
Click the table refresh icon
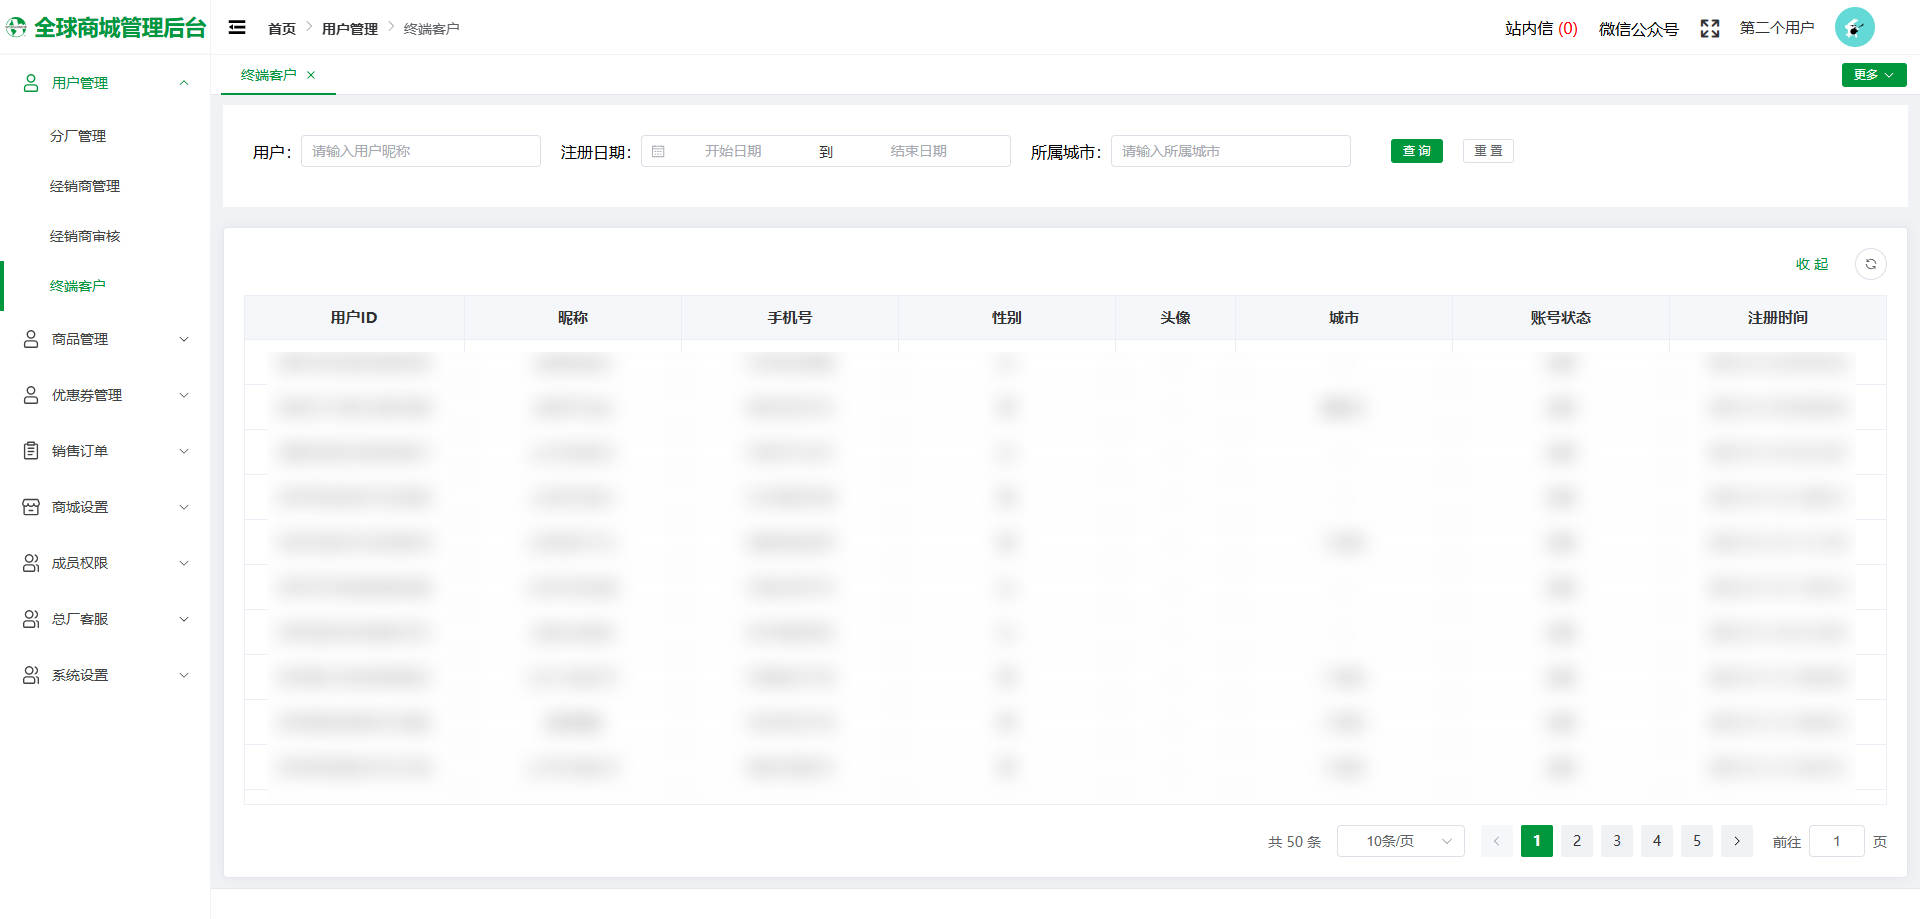point(1871,264)
